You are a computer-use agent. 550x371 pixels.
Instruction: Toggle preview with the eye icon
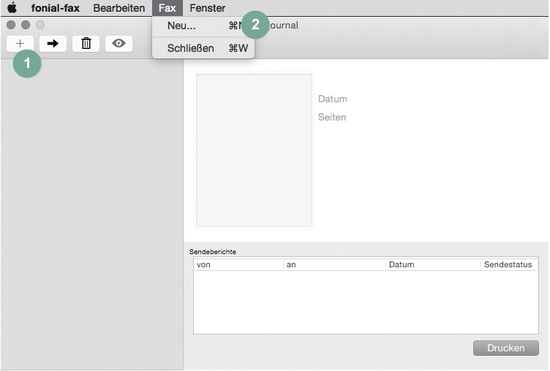(119, 43)
